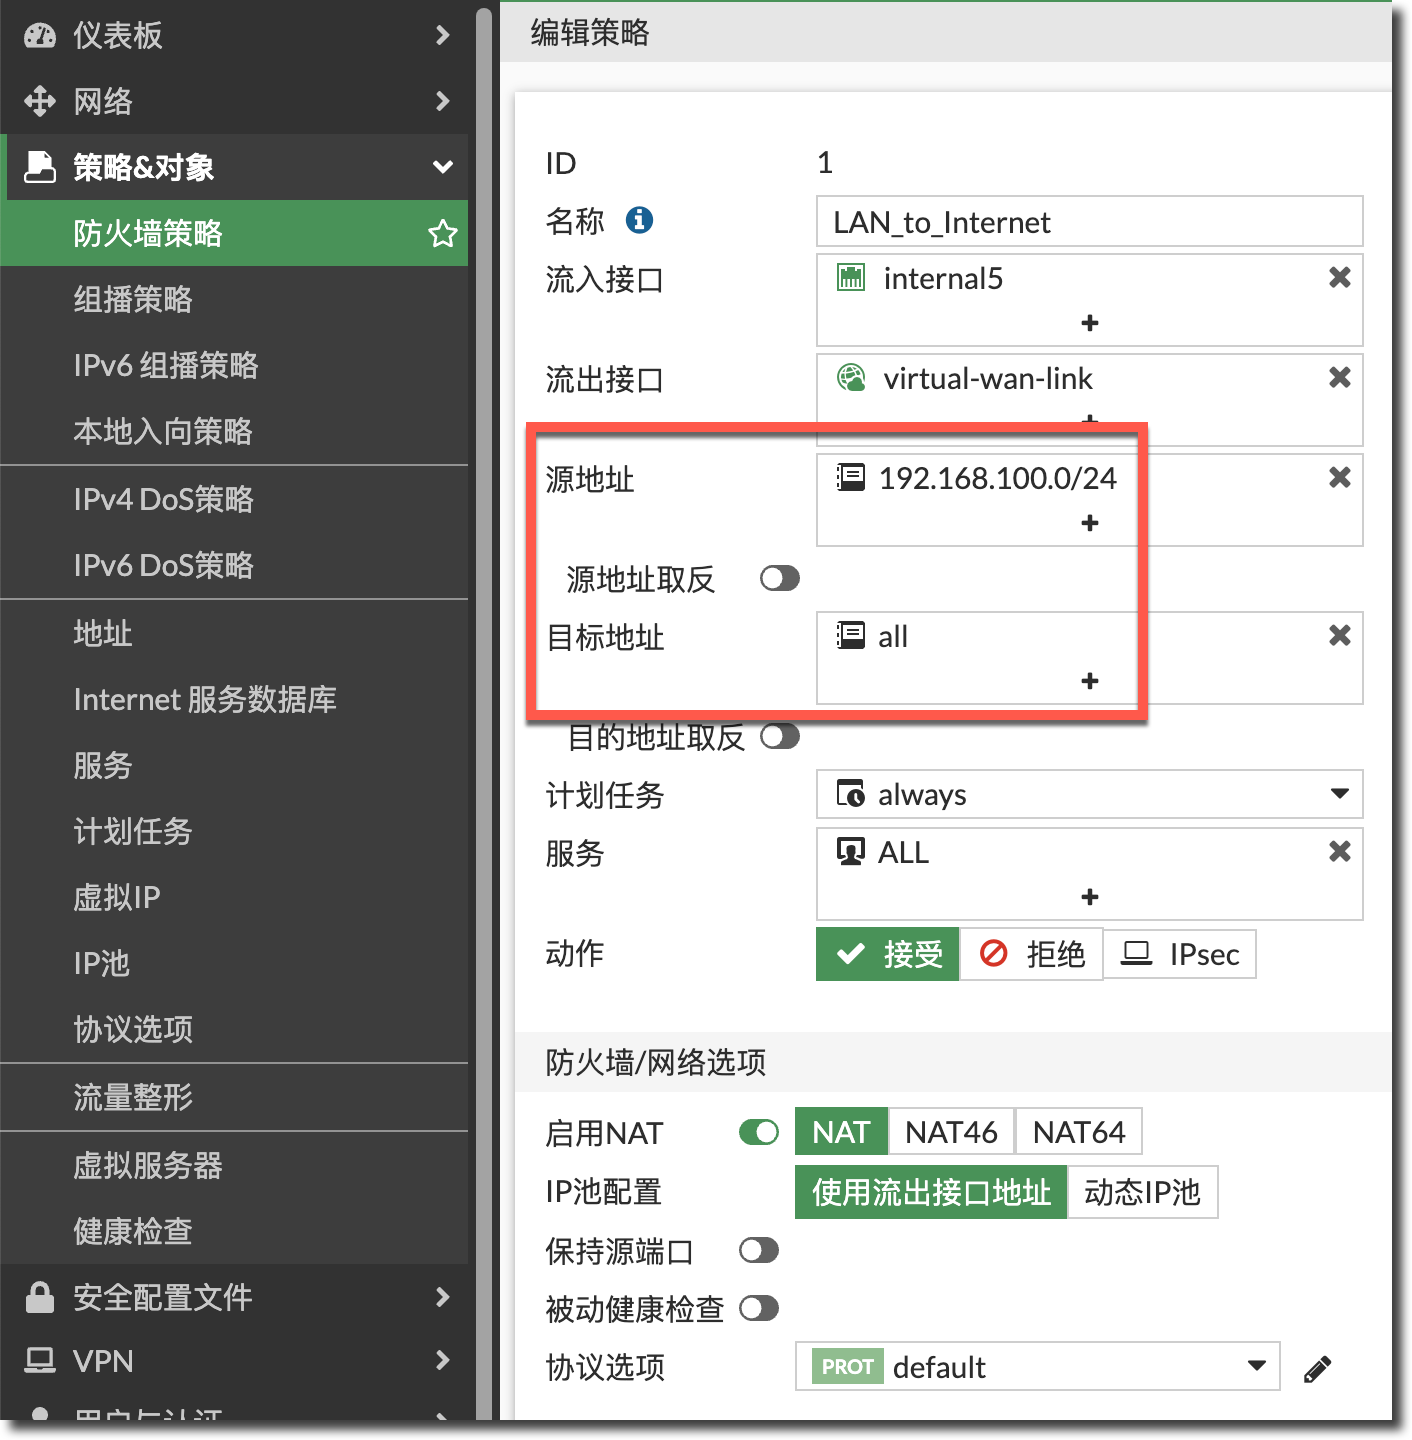Enable 保持源端口 toggle
Viewport: 1412px width, 1440px height.
(758, 1251)
